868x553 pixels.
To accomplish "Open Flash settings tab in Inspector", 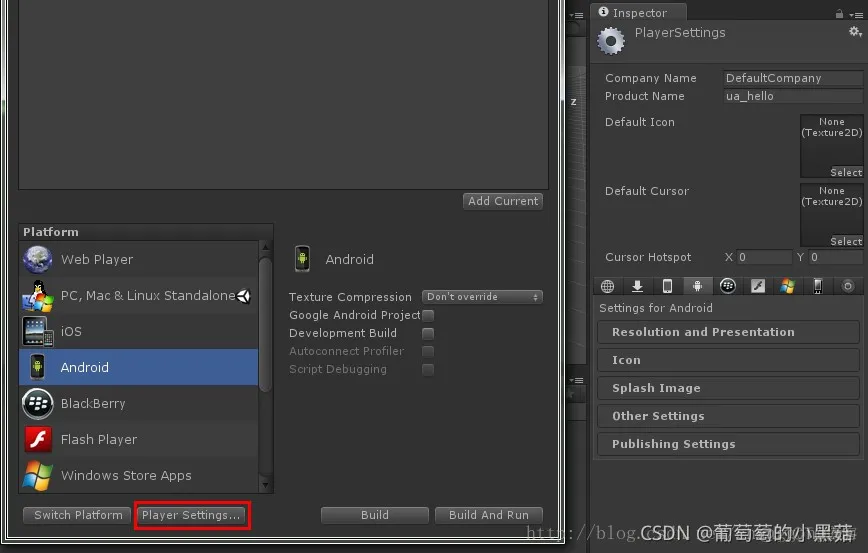I will tap(758, 286).
